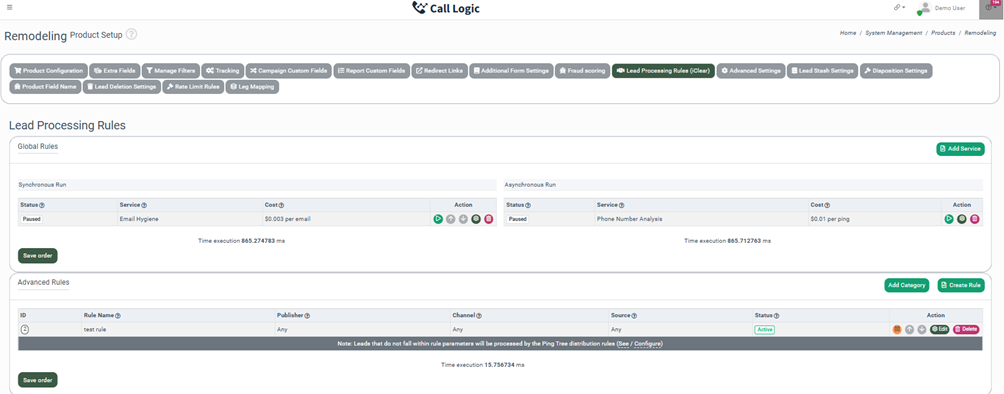Move Email Hygiene service up
The width and height of the screenshot is (1004, 394).
[x=451, y=218]
